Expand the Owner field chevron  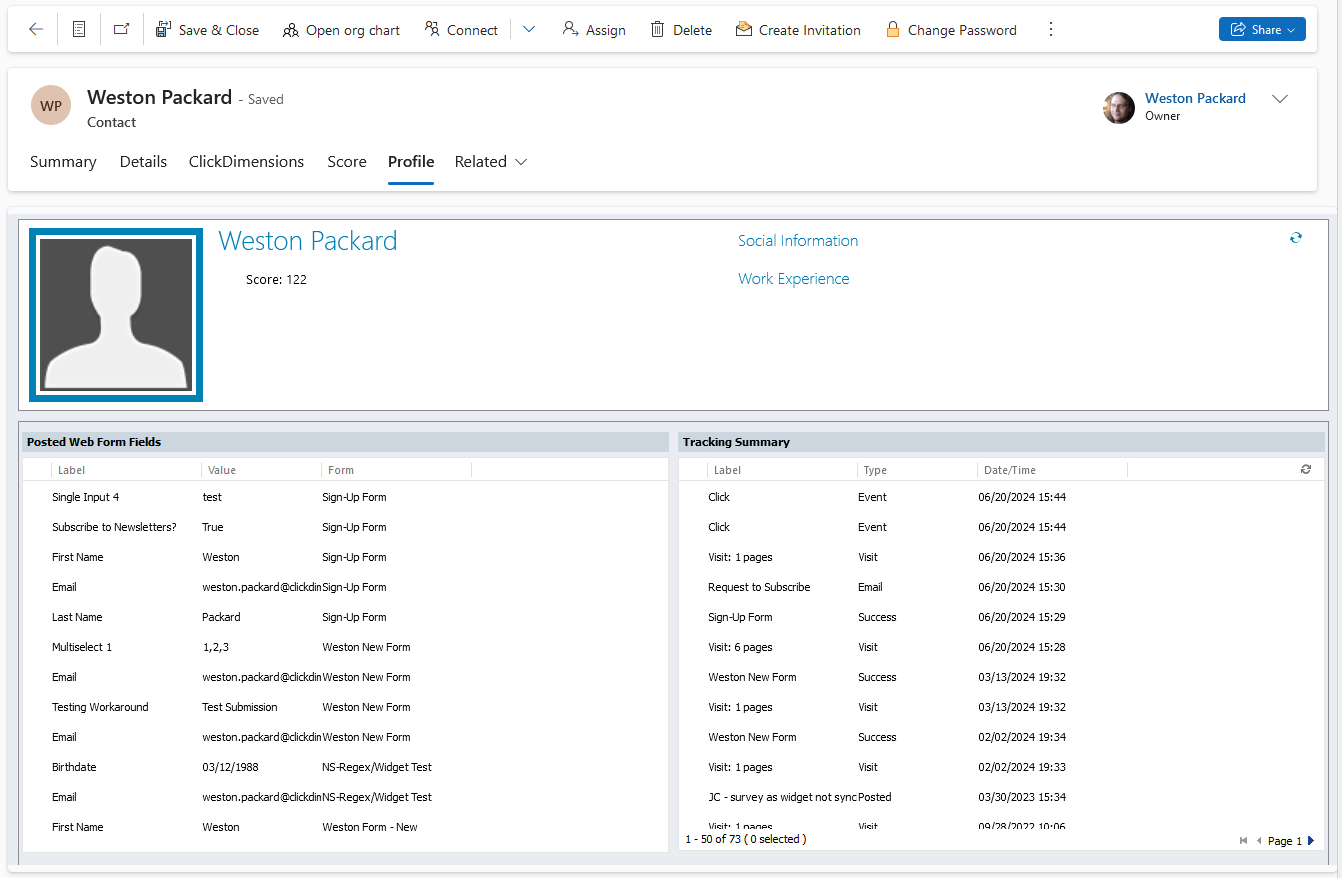coord(1280,98)
